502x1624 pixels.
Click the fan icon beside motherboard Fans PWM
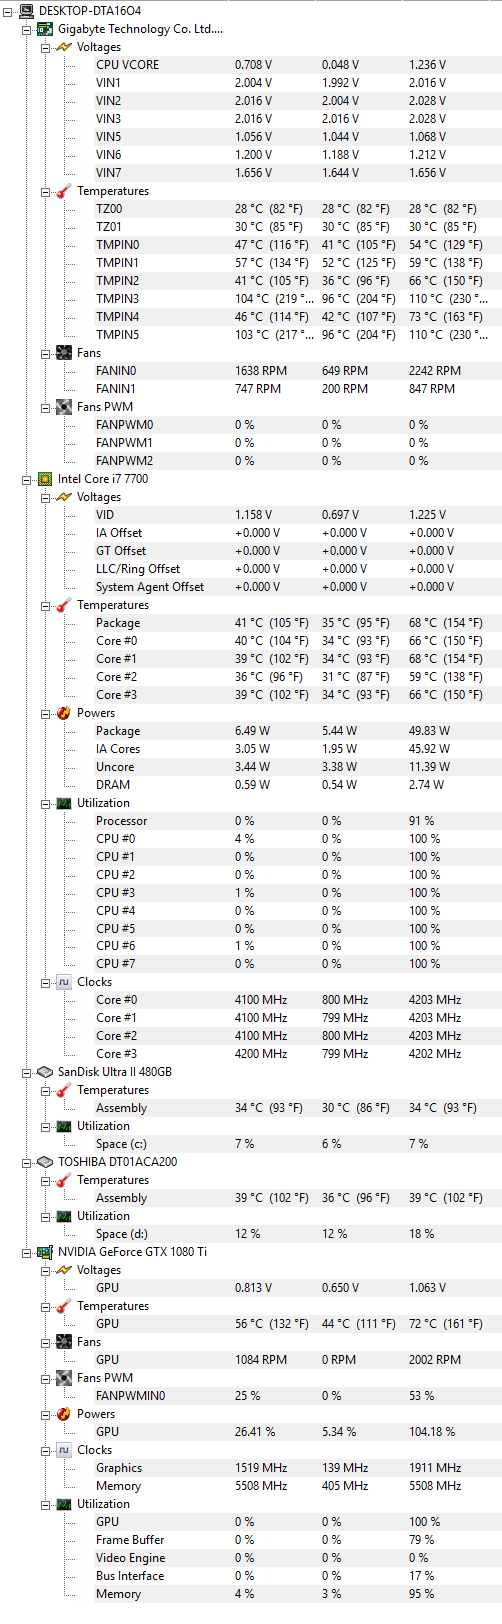point(63,407)
